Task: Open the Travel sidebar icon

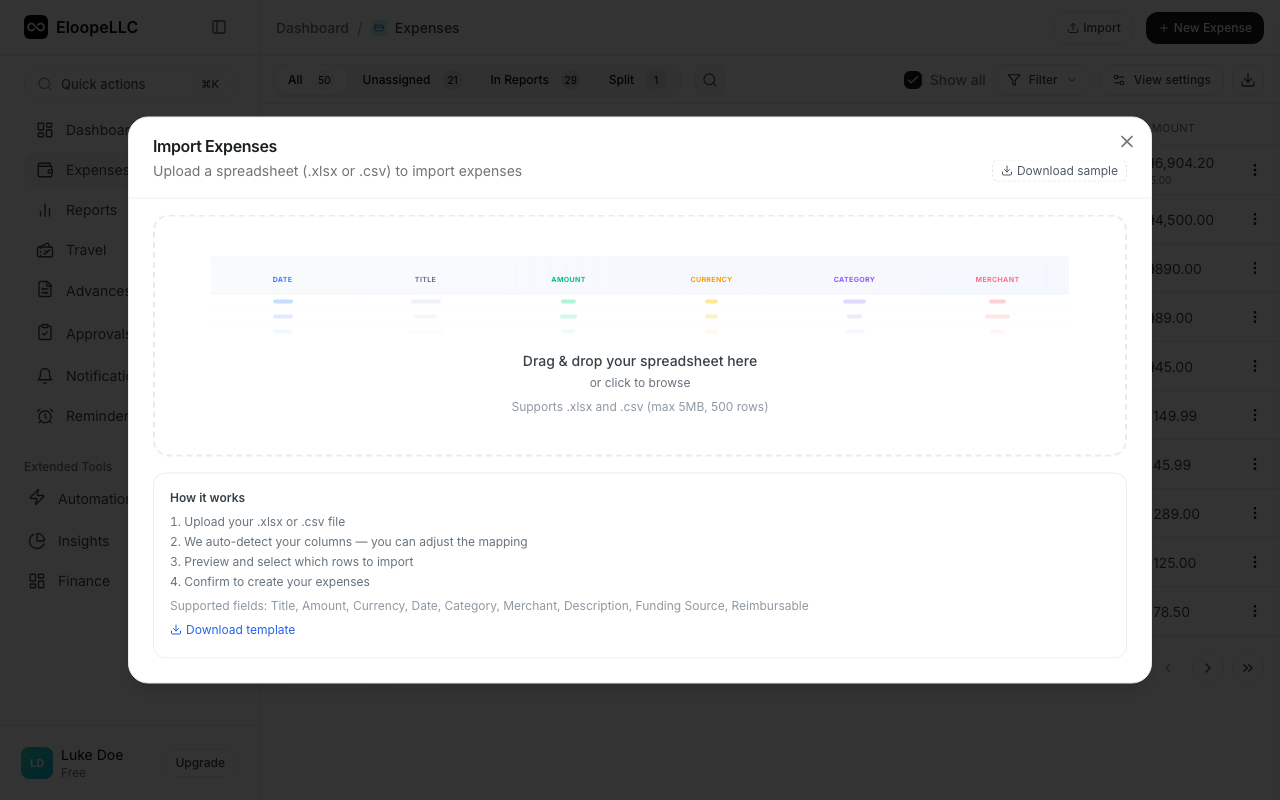Action: [45, 250]
